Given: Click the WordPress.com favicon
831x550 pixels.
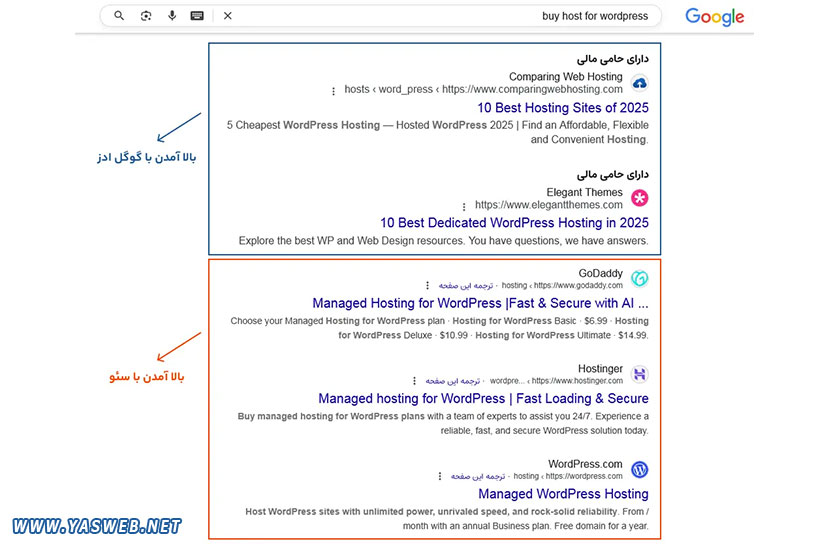Looking at the screenshot, I should coord(640,469).
